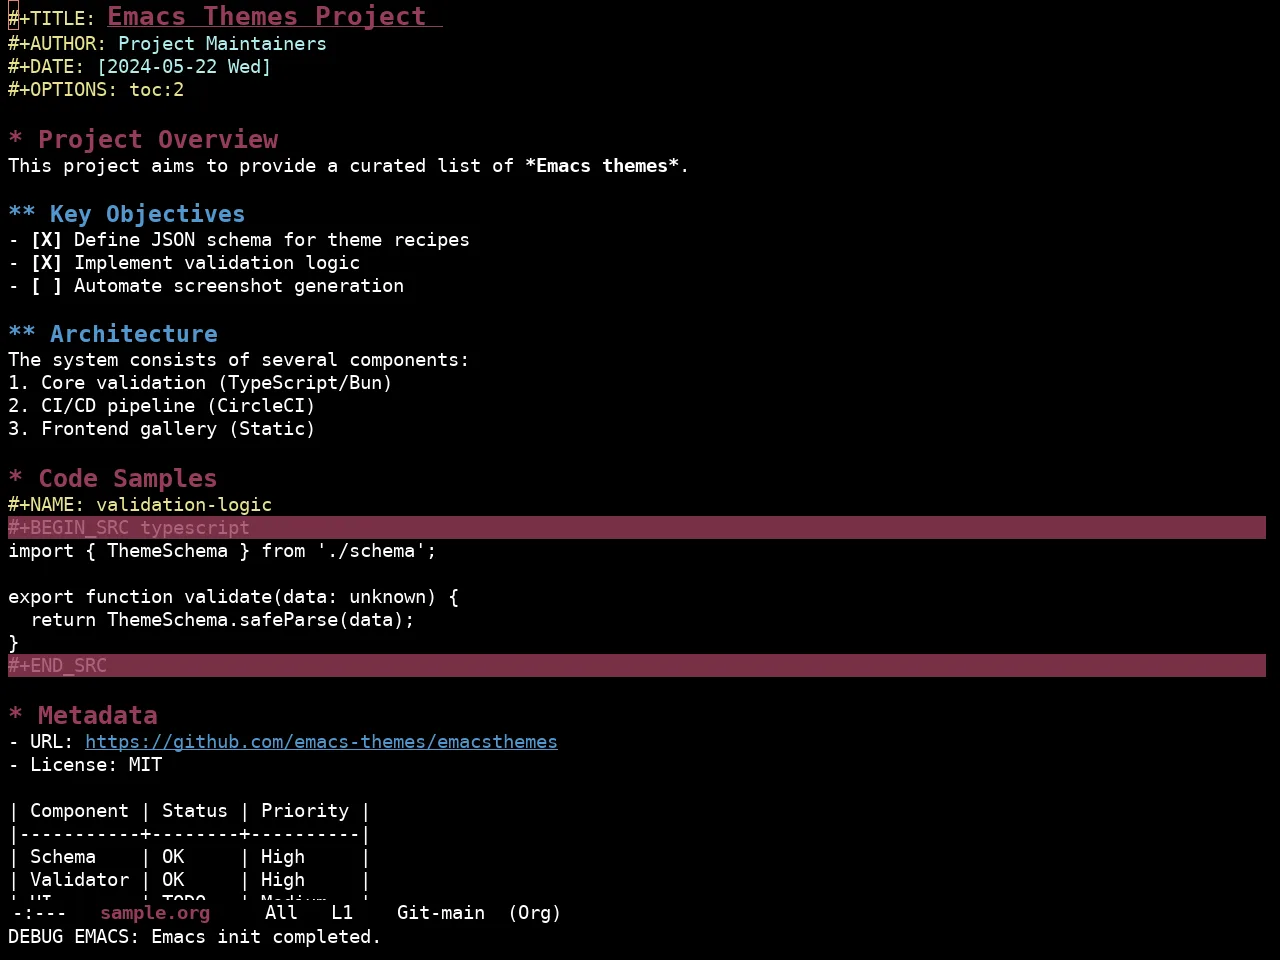
Task: Click the sample.org buffer name in the mode line
Action: tap(155, 913)
